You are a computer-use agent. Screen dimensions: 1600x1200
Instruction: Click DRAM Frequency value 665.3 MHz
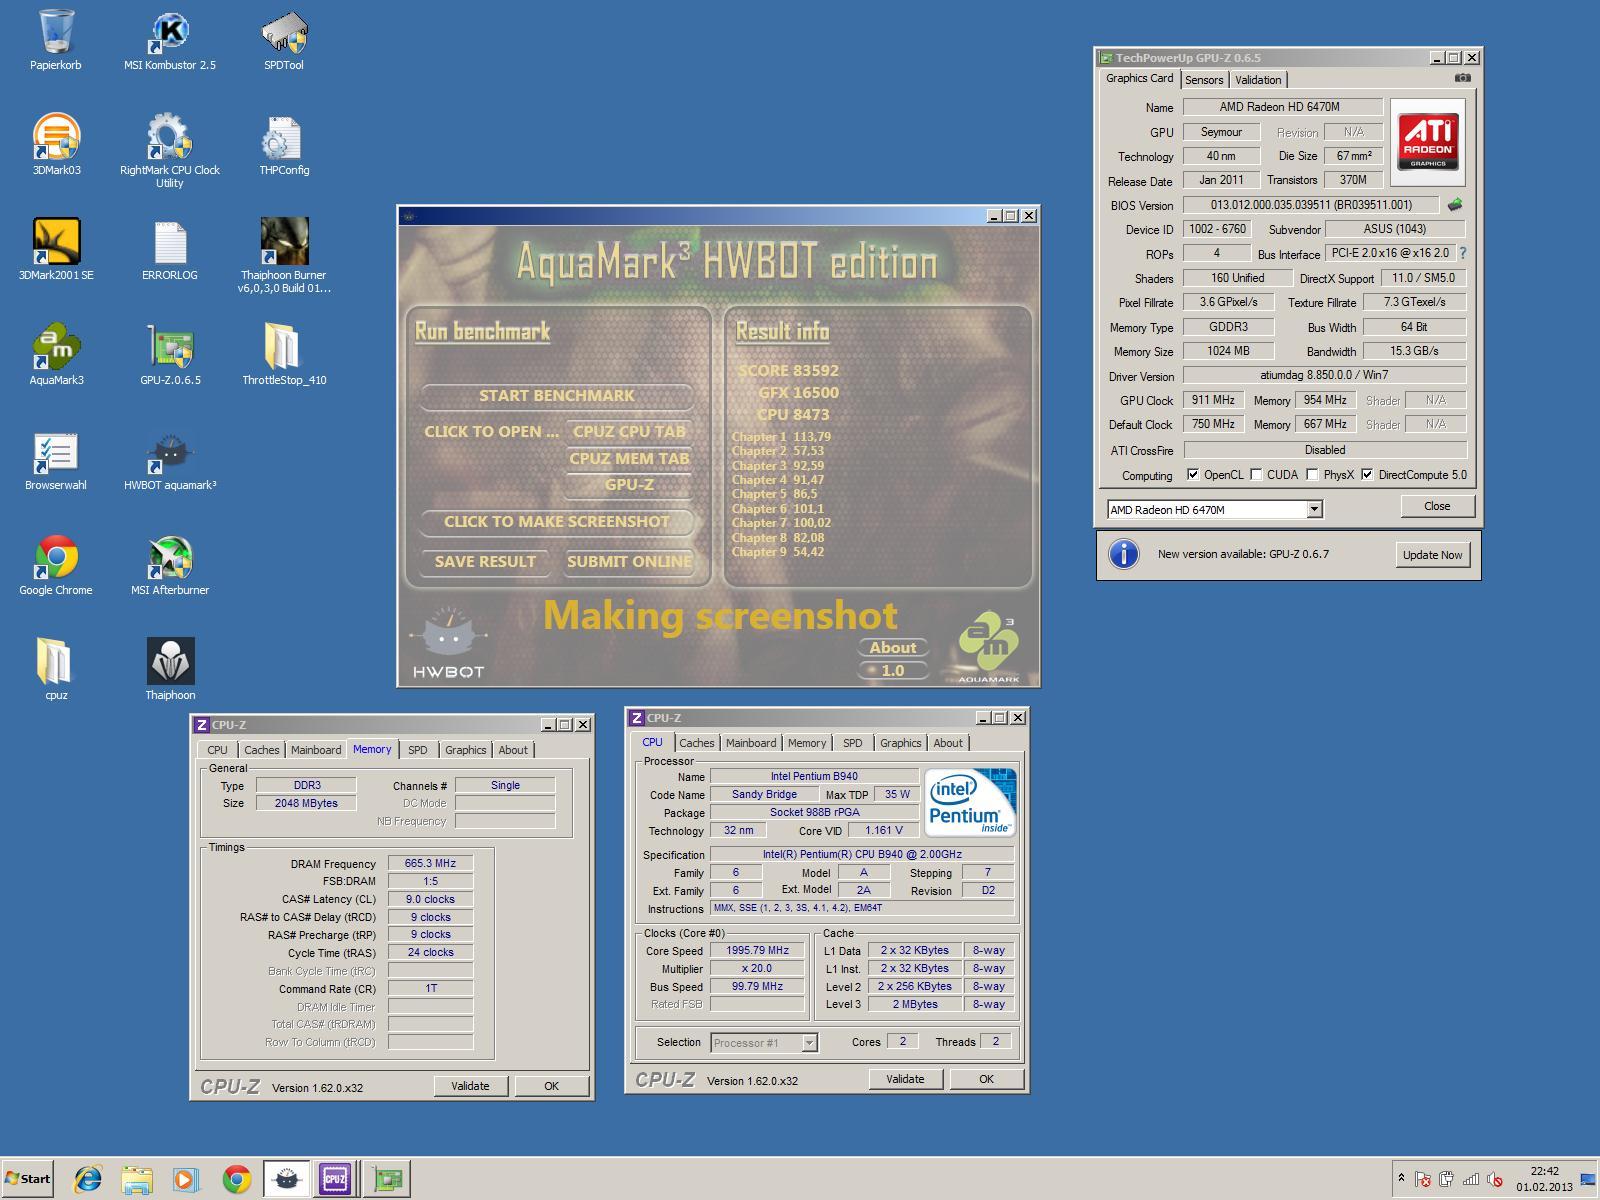[430, 863]
